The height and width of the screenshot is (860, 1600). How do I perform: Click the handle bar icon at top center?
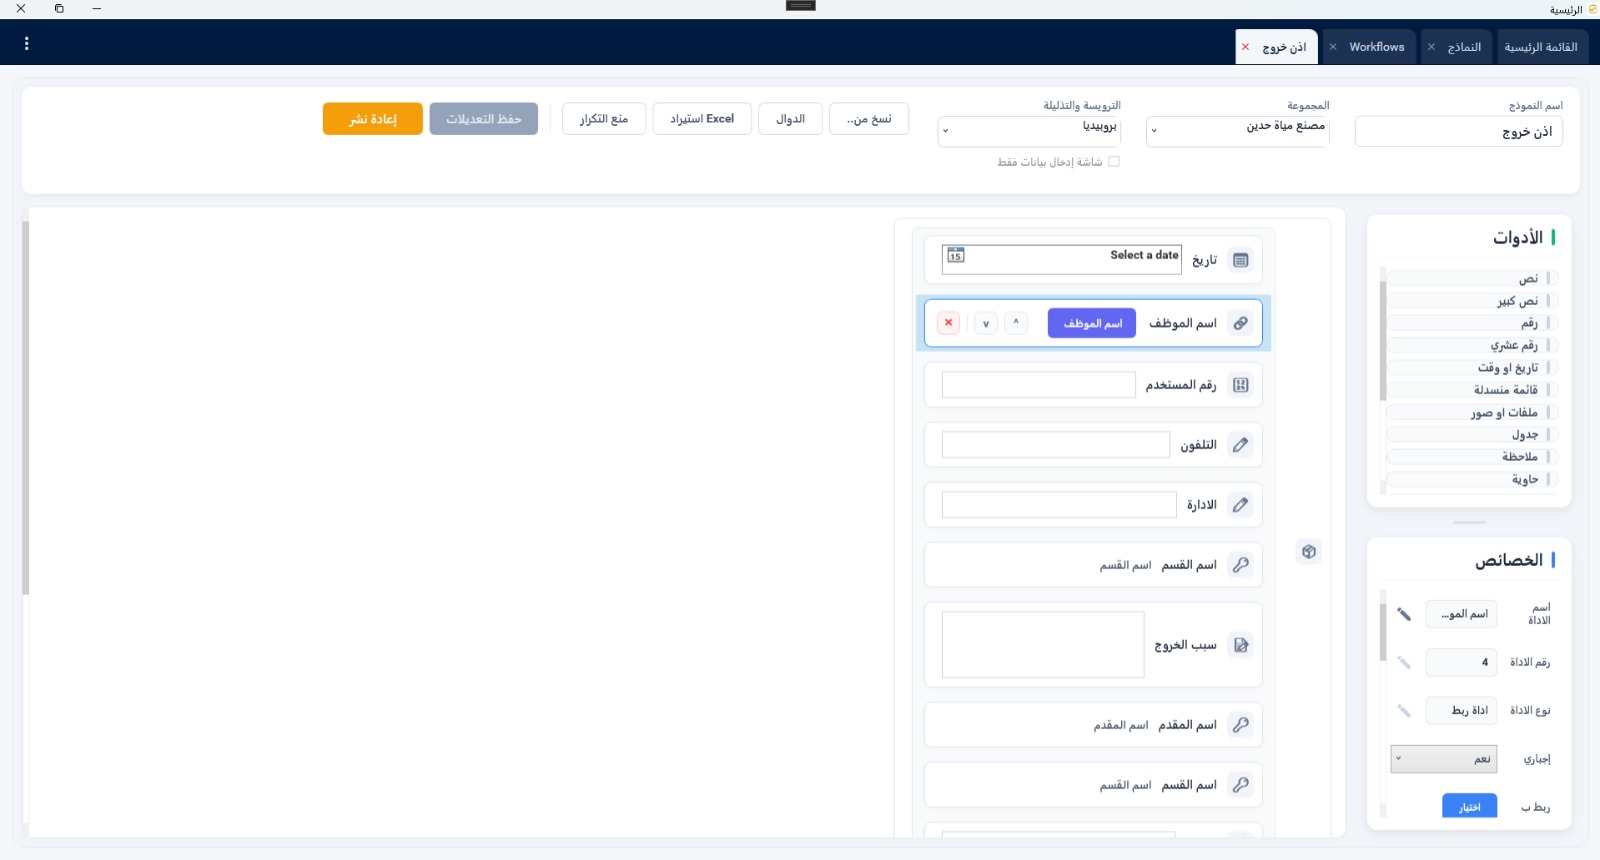801,5
